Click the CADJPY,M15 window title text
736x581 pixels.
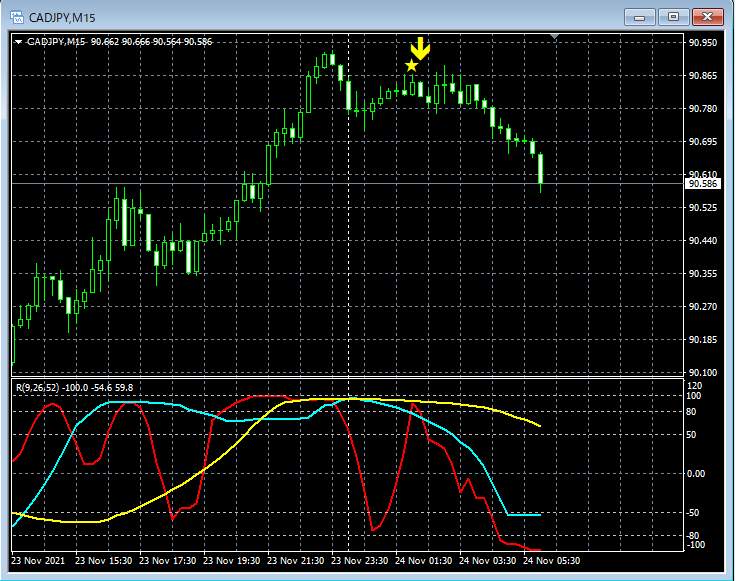62,18
